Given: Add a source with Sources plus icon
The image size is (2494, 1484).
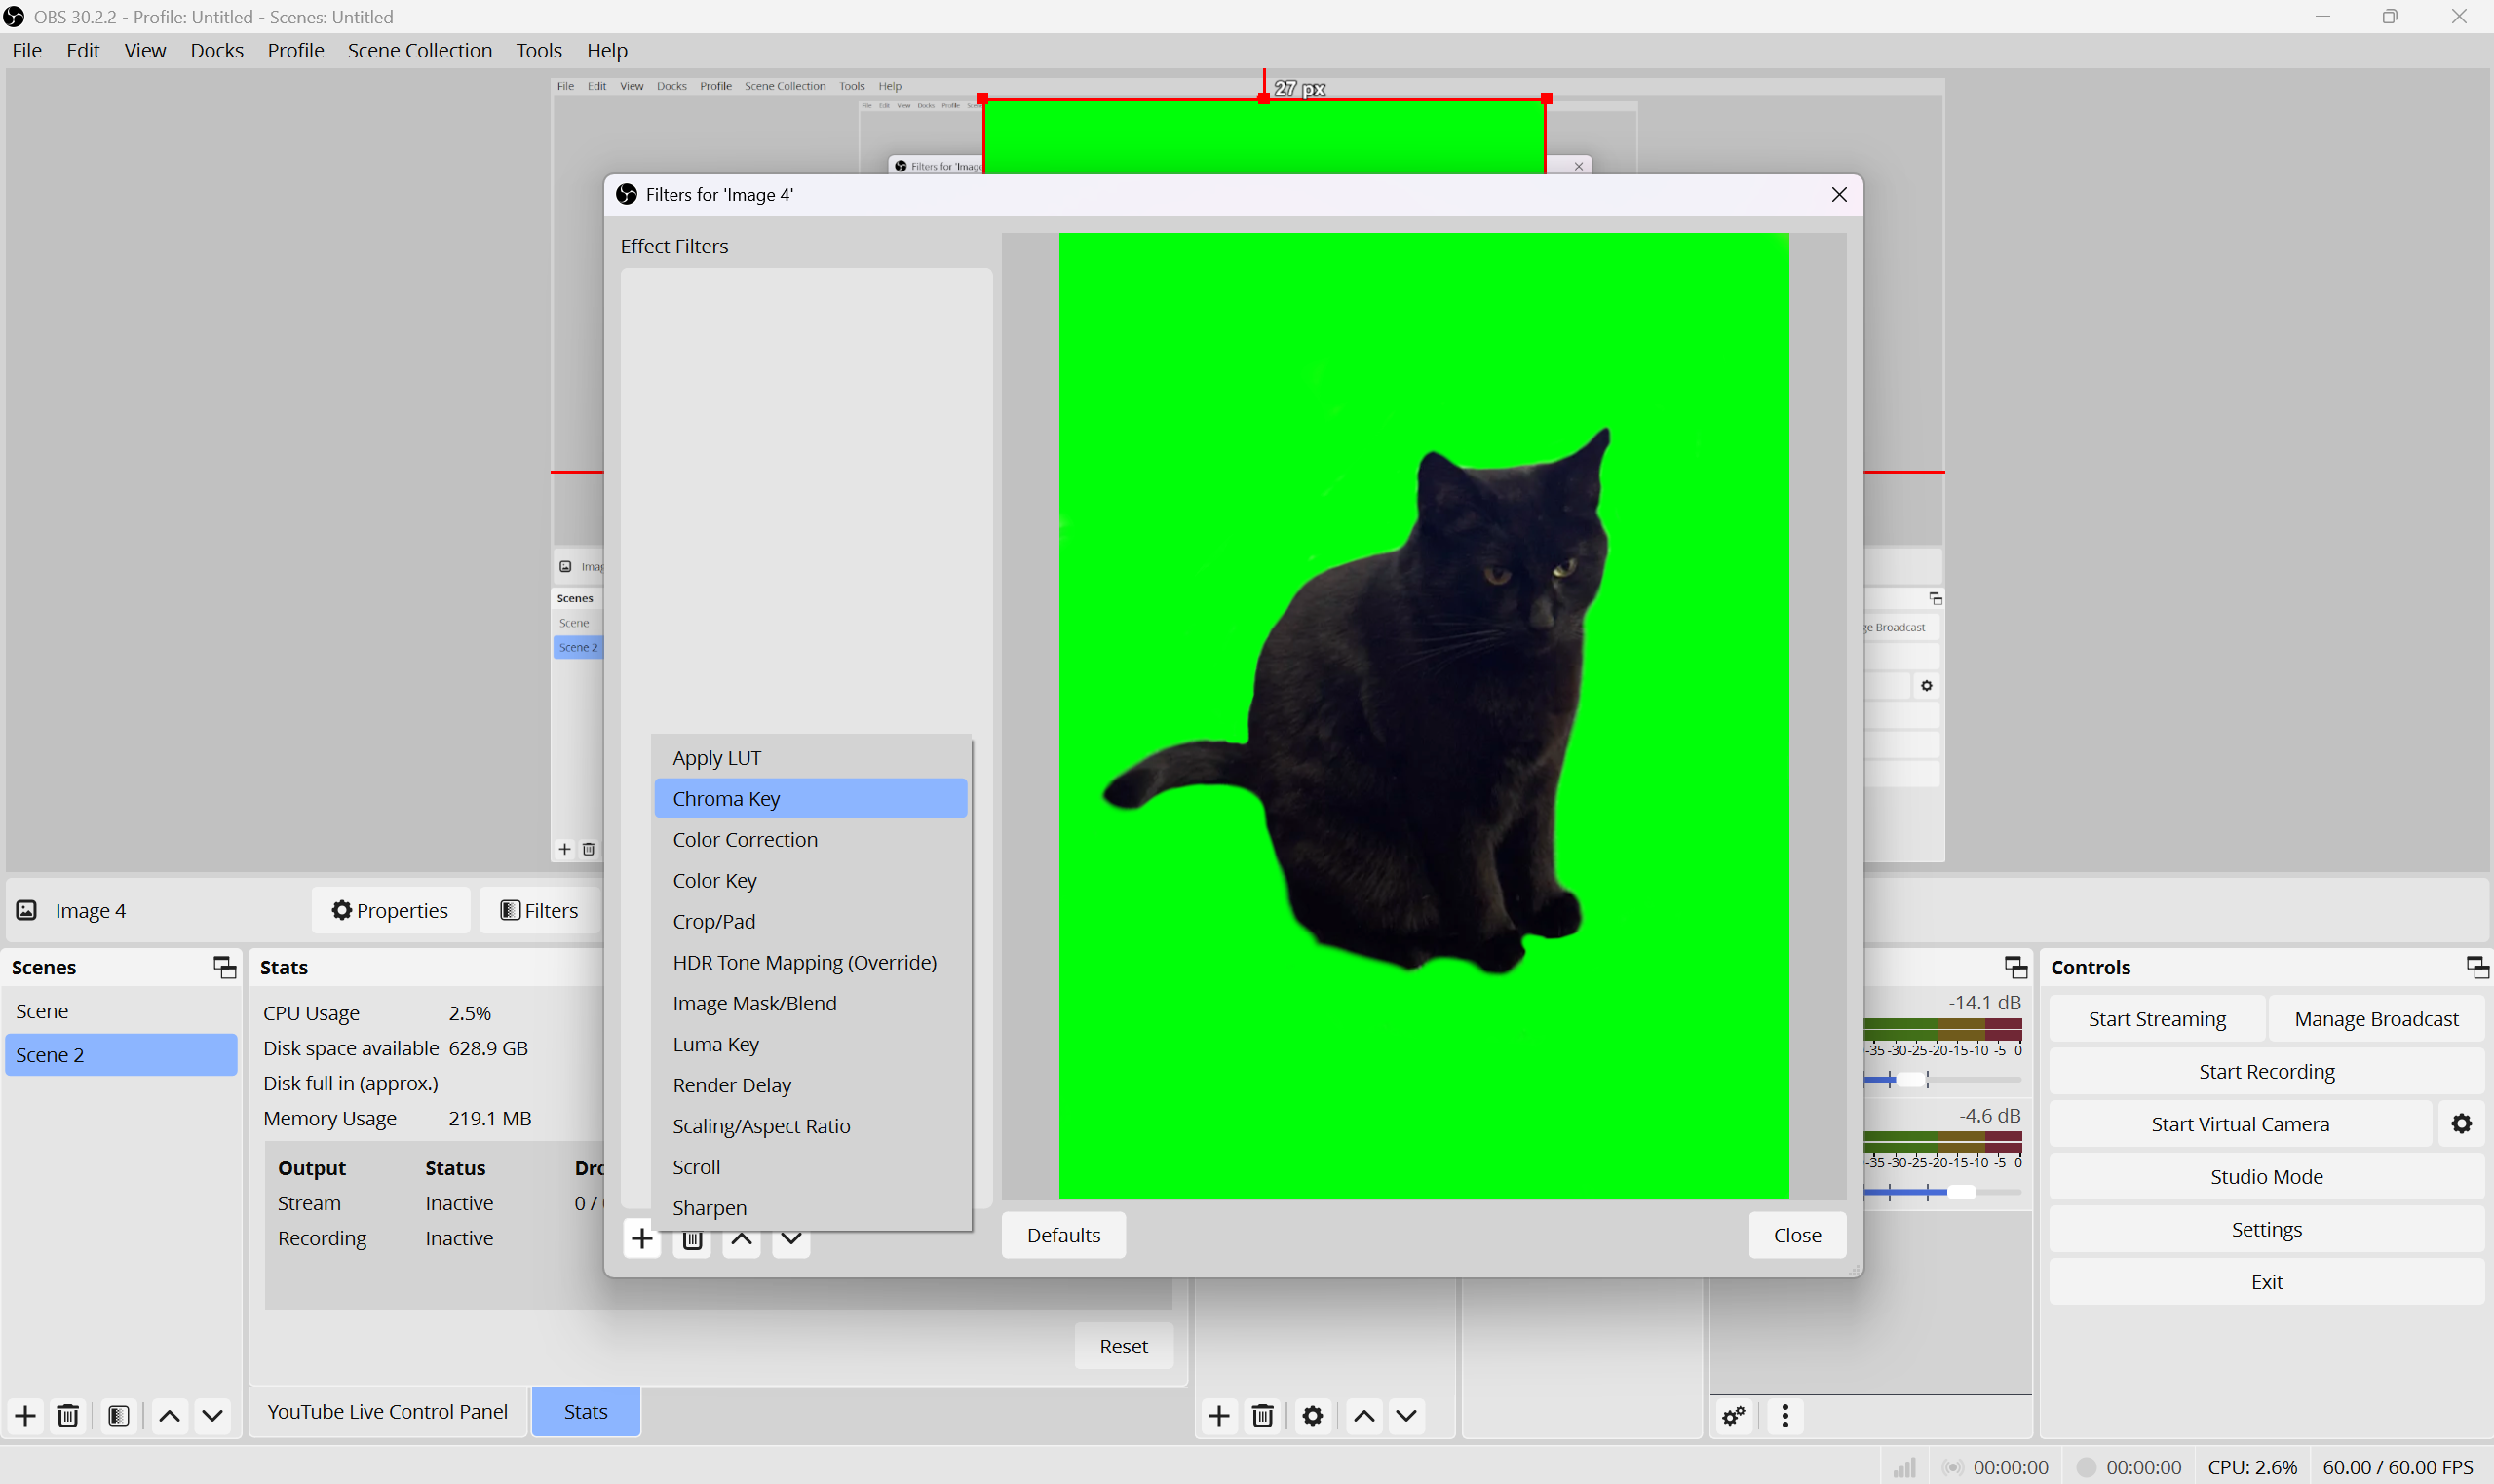Looking at the screenshot, I should click(1219, 1416).
